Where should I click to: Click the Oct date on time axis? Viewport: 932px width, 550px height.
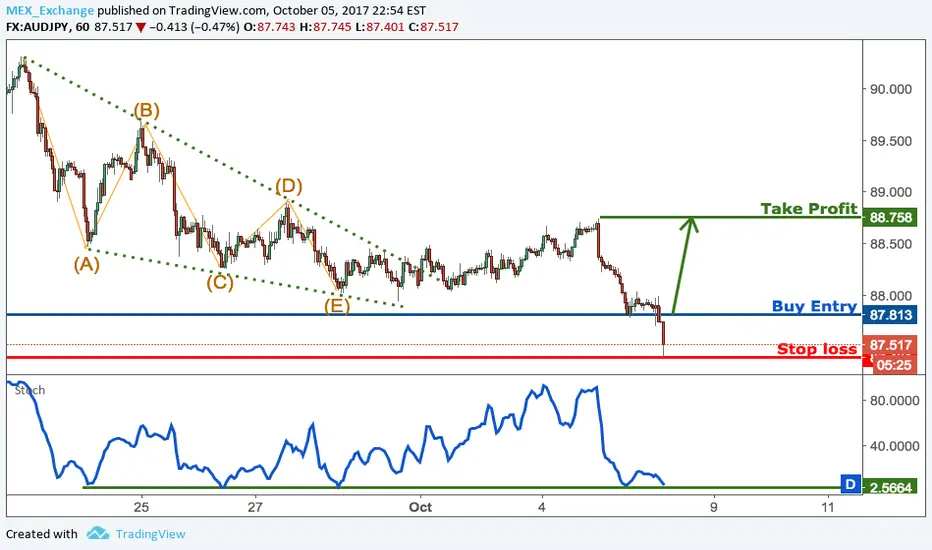pos(420,507)
